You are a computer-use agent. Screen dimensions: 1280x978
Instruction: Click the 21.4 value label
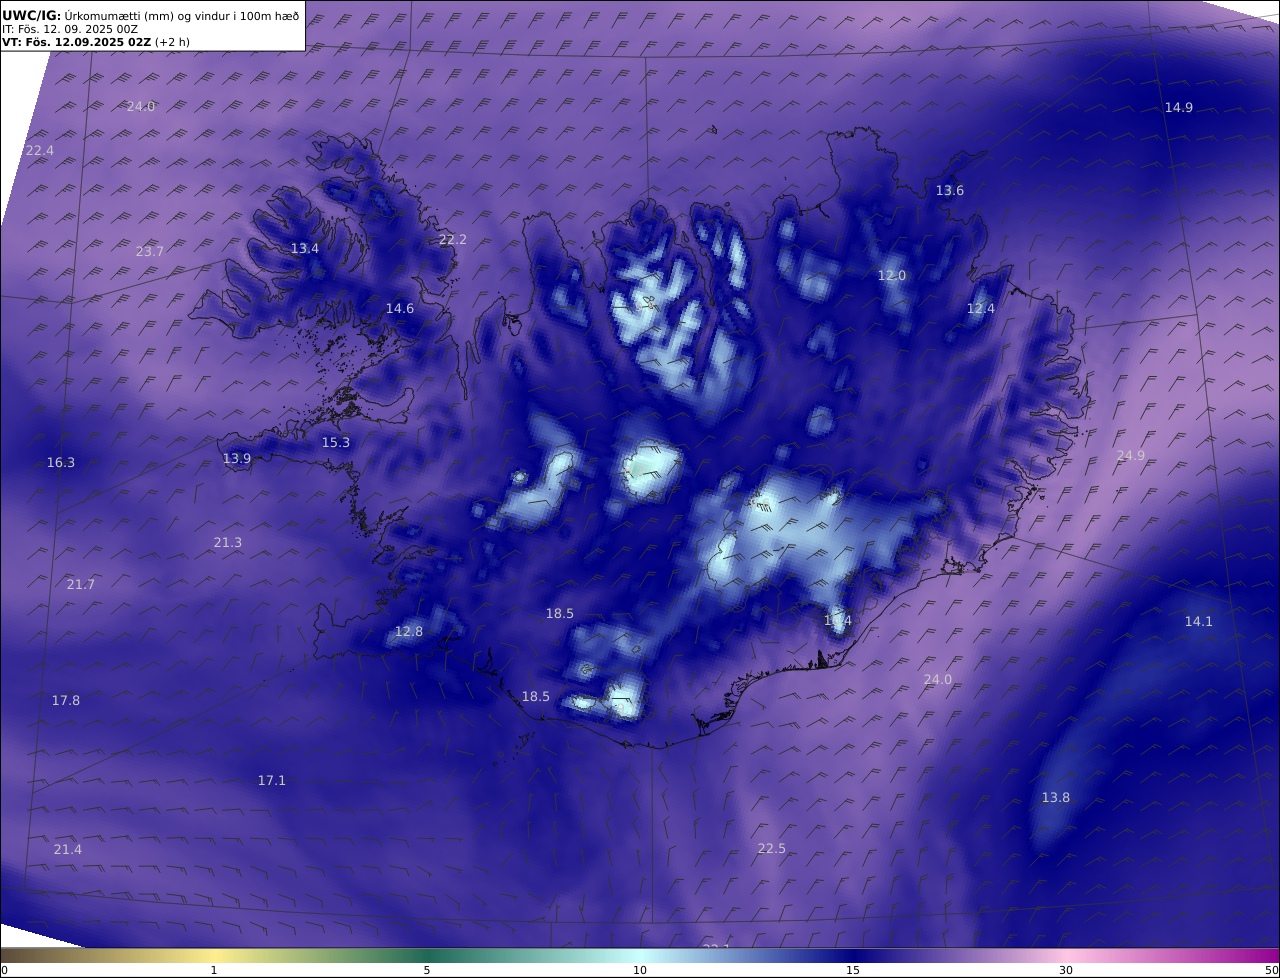(68, 849)
